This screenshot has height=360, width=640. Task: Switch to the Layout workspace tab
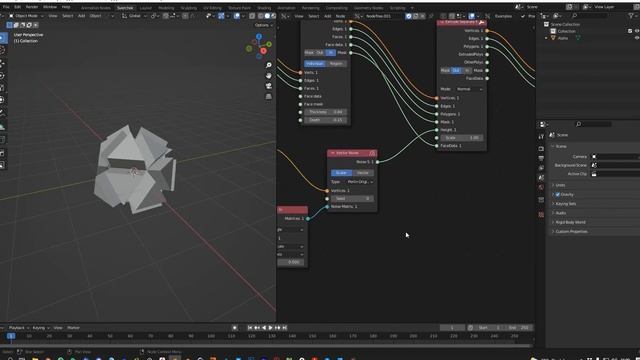coord(145,8)
